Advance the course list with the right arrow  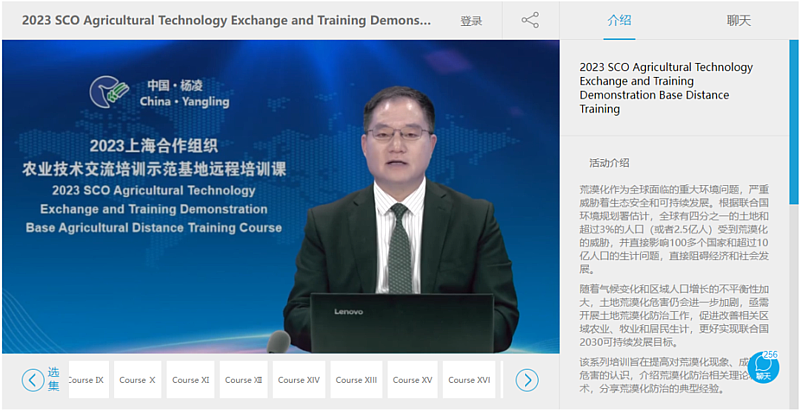coord(527,380)
